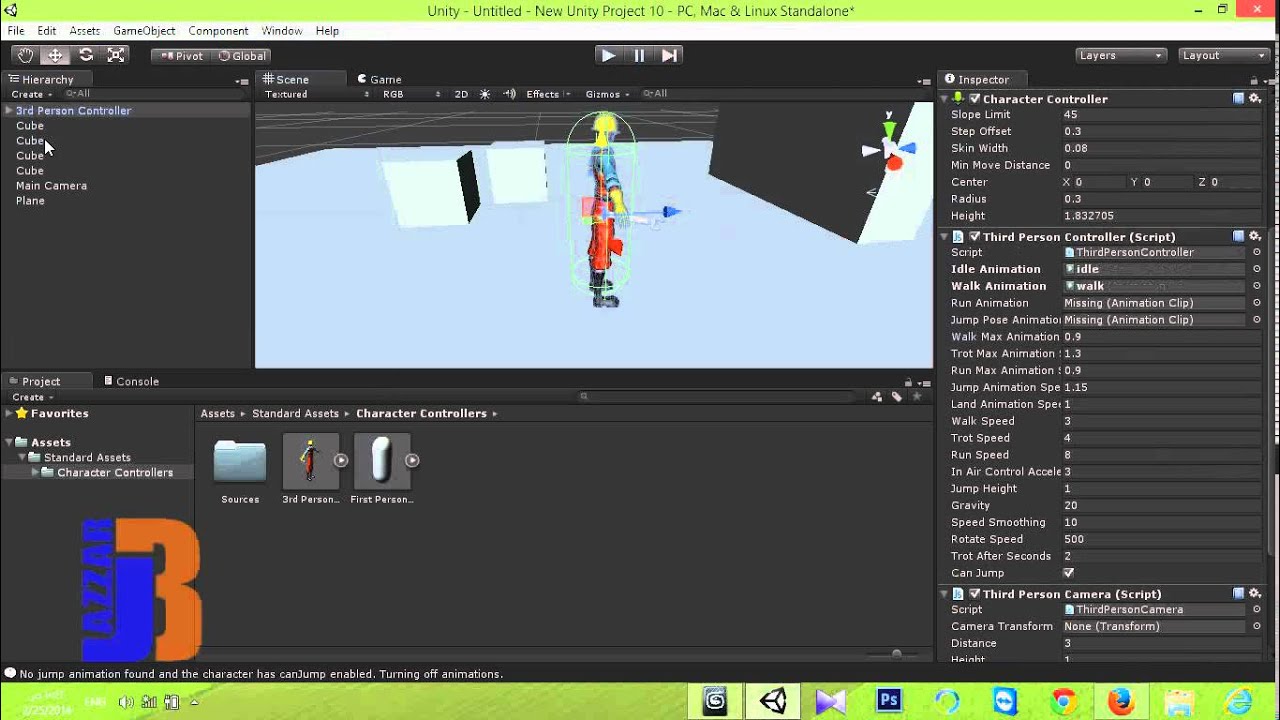Screen dimensions: 1280x720
Task: Select the Move tool in toolbar
Action: tap(55, 56)
